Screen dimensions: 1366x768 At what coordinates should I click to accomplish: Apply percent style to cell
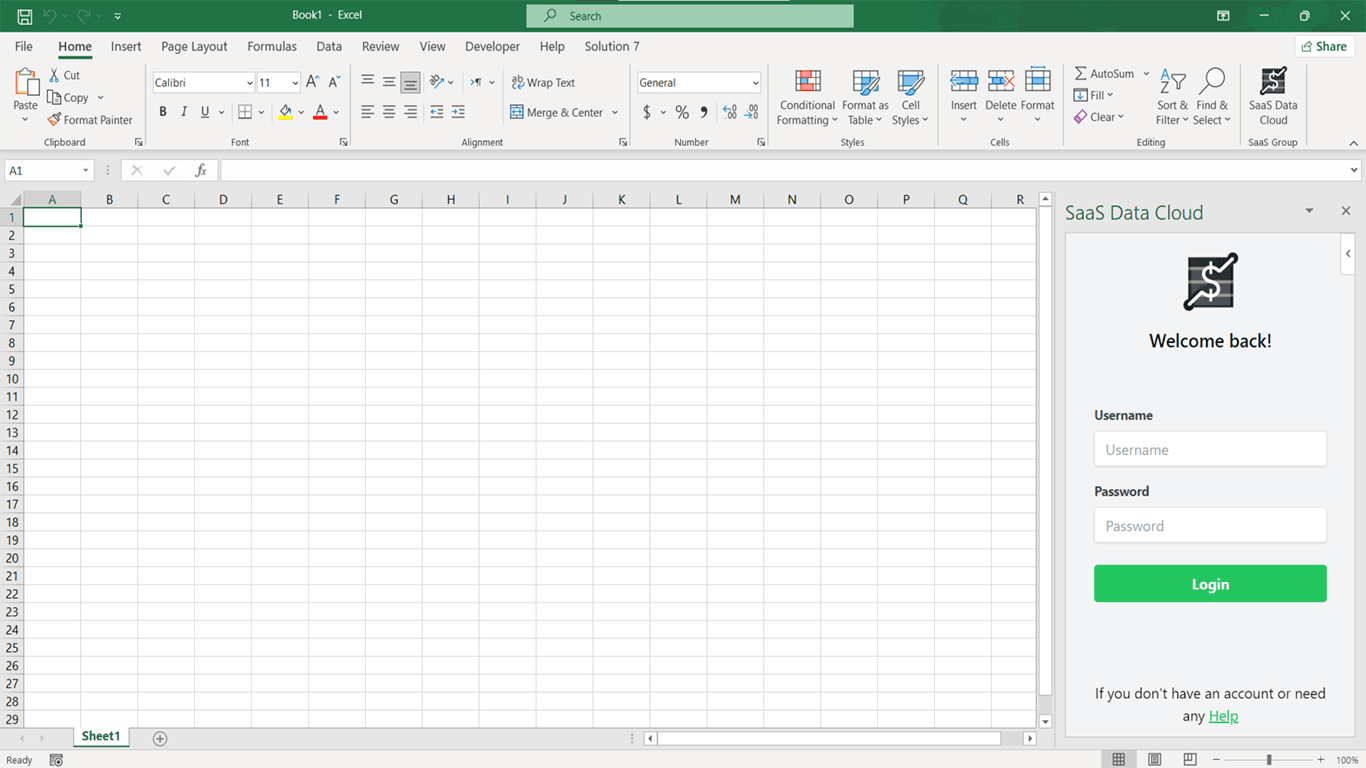click(x=682, y=112)
